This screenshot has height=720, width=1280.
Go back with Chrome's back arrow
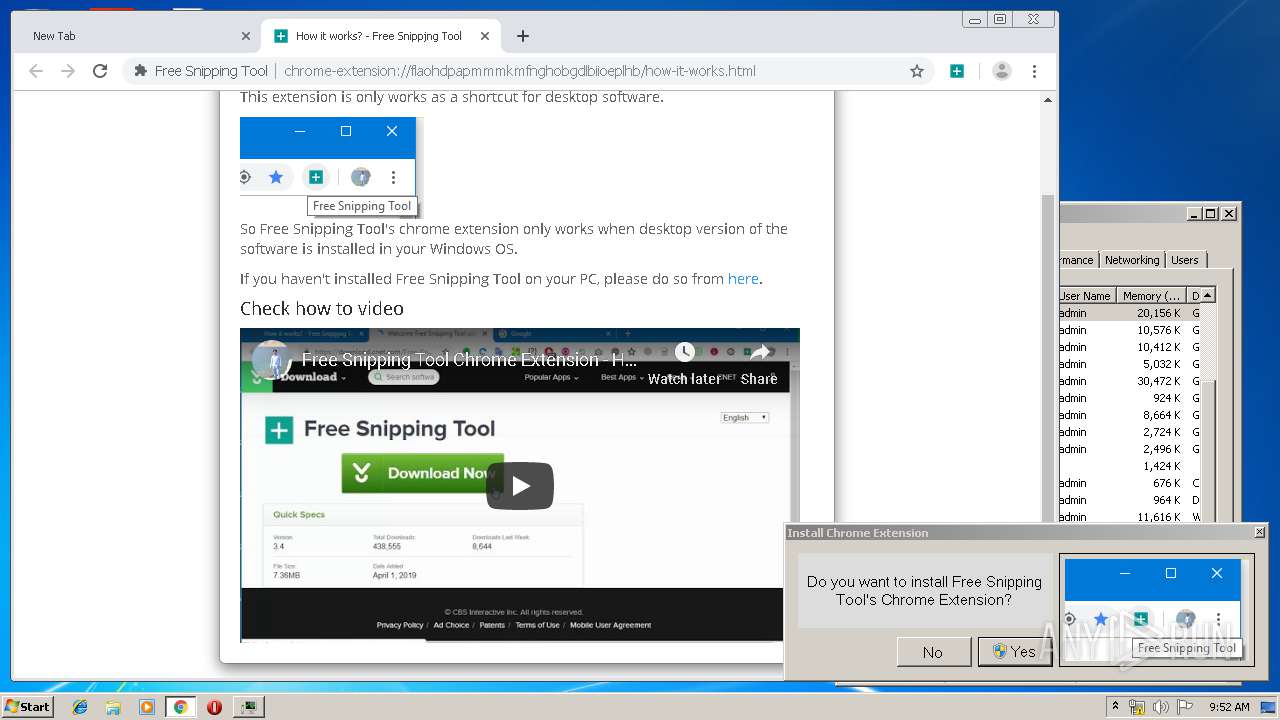(36, 71)
